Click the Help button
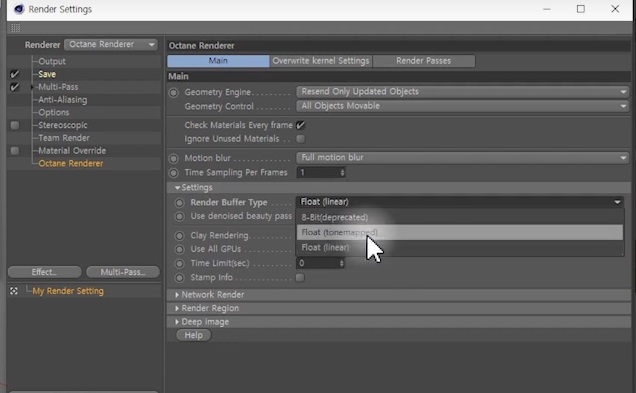 pyautogui.click(x=193, y=335)
